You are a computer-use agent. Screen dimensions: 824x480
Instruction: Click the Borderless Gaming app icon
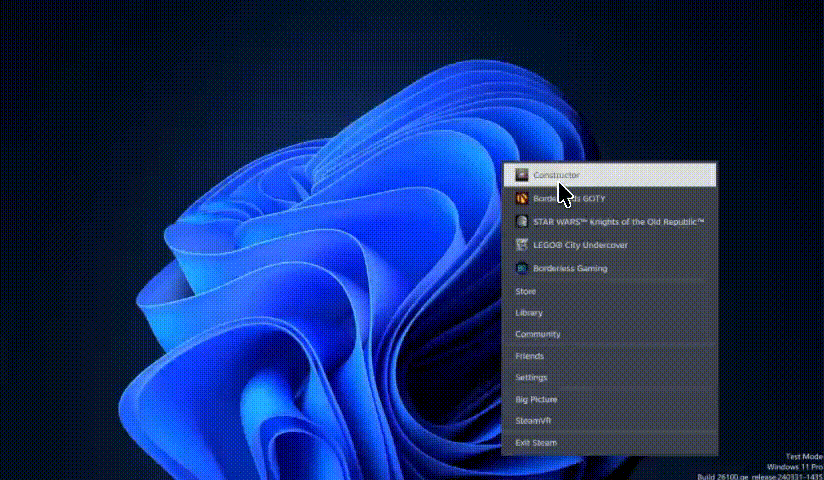[x=521, y=268]
